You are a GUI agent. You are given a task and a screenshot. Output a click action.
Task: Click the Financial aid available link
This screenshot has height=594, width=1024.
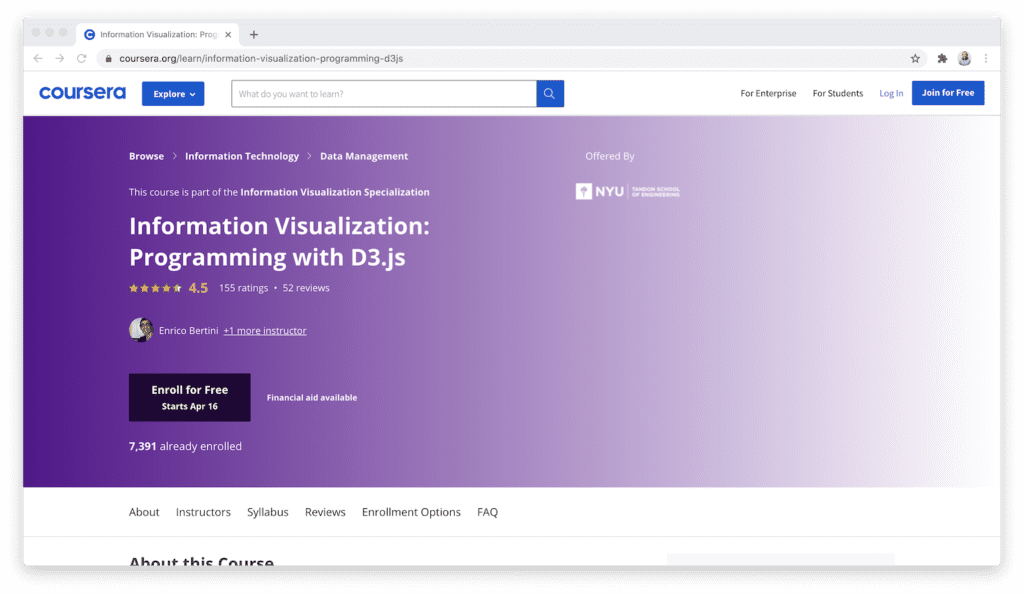tap(312, 398)
